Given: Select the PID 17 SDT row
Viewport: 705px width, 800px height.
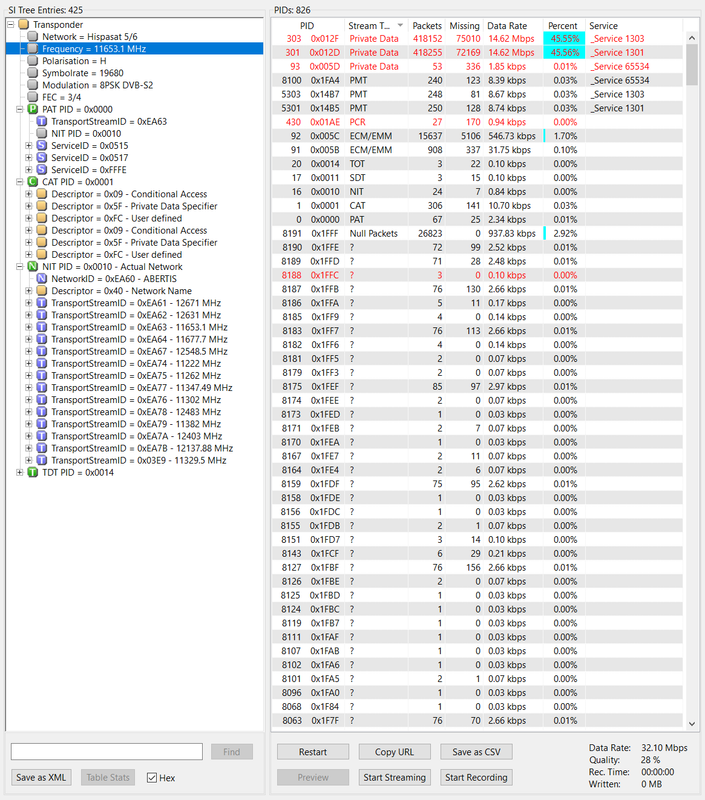Looking at the screenshot, I should (477, 178).
